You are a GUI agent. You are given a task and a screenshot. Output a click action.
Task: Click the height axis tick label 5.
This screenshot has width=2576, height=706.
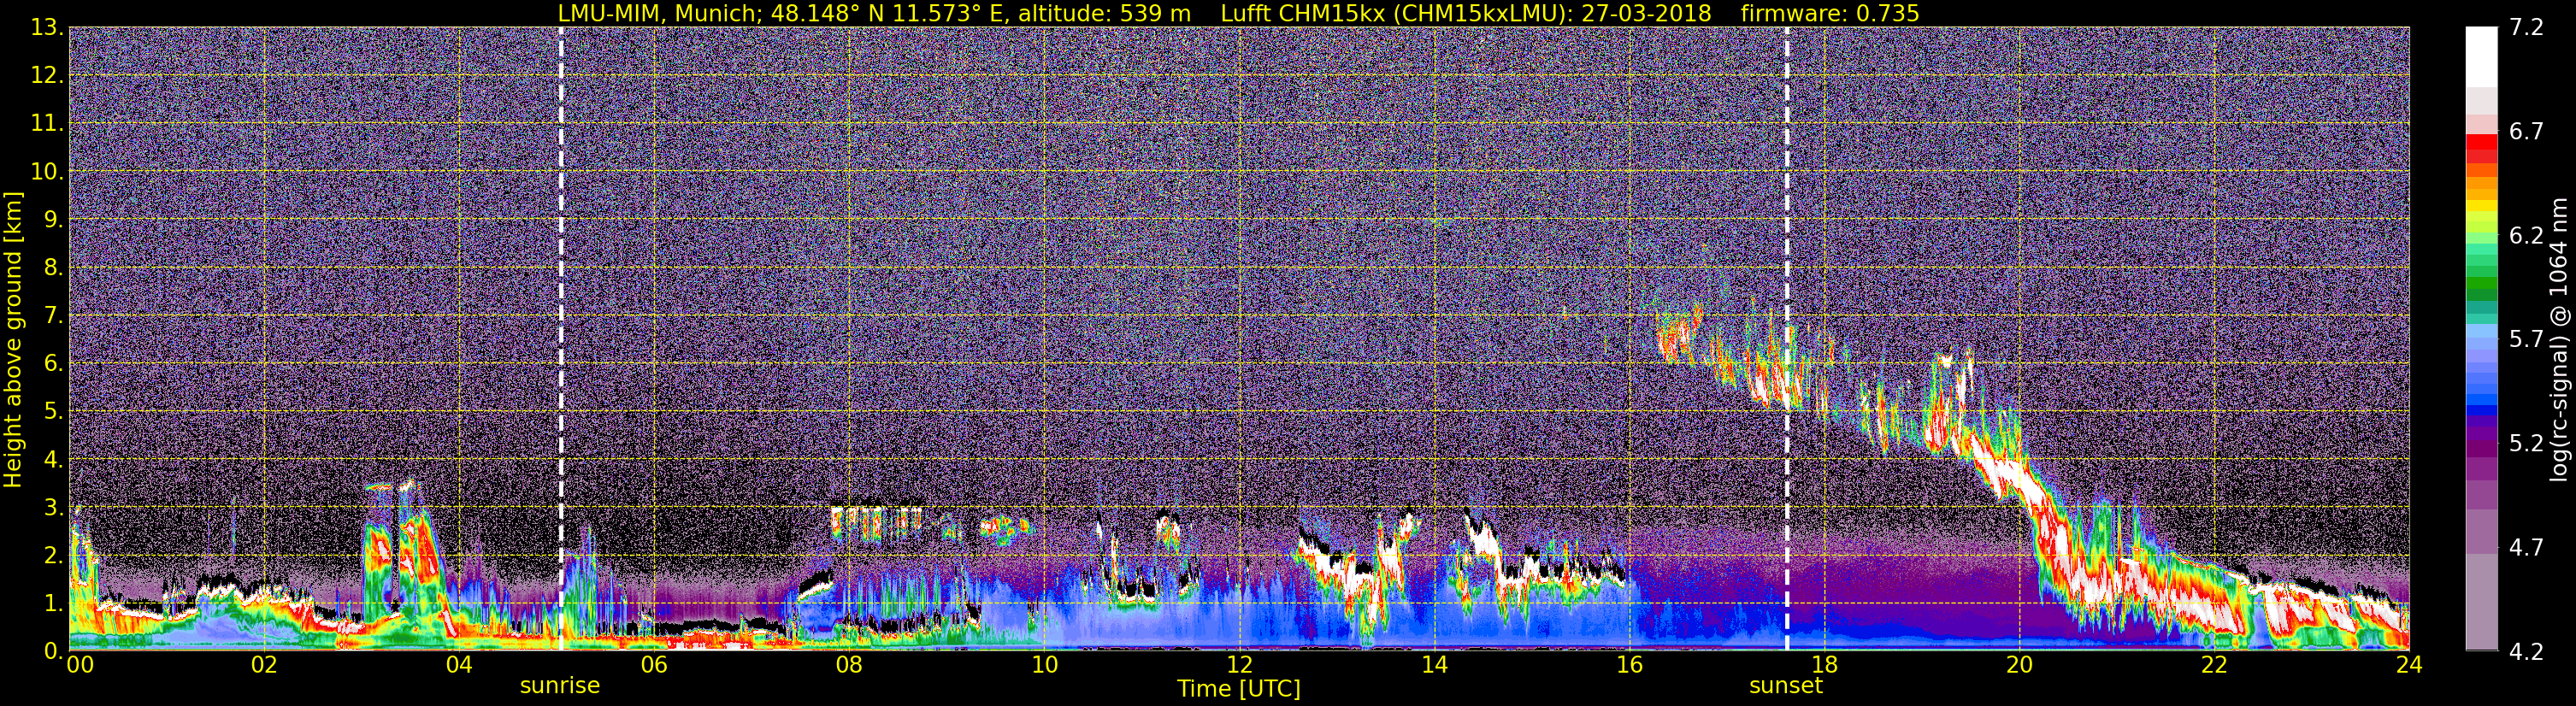tap(54, 412)
